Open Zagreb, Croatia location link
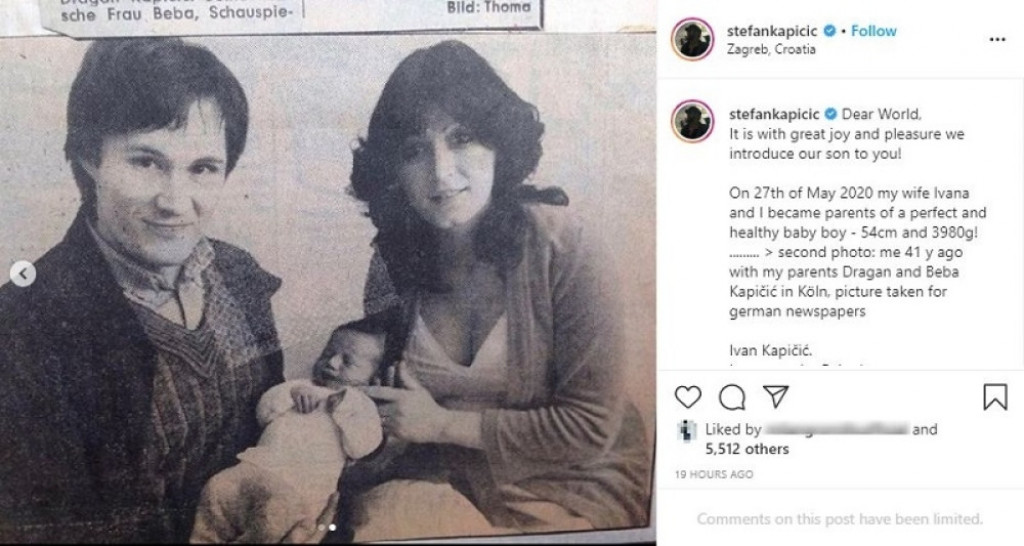1024x546 pixels. click(771, 50)
